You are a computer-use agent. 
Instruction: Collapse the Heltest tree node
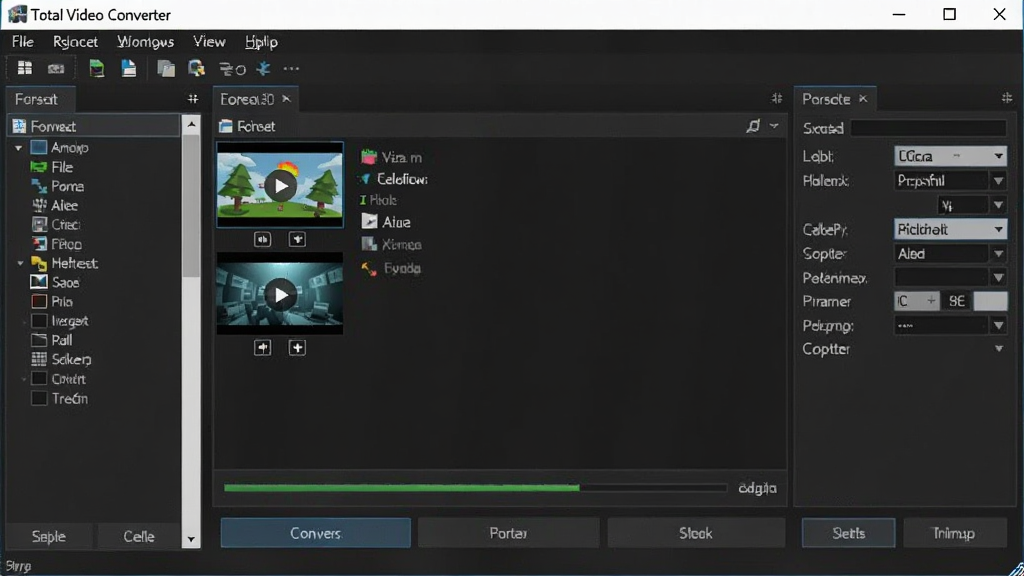pyautogui.click(x=20, y=264)
